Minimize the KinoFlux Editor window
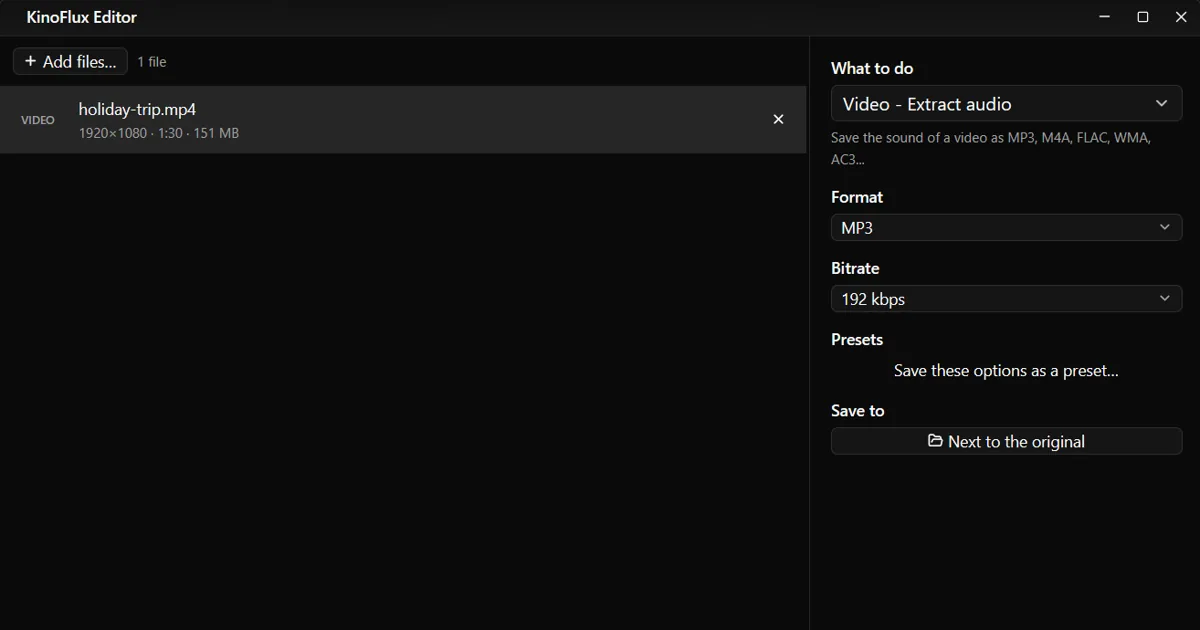 point(1104,17)
